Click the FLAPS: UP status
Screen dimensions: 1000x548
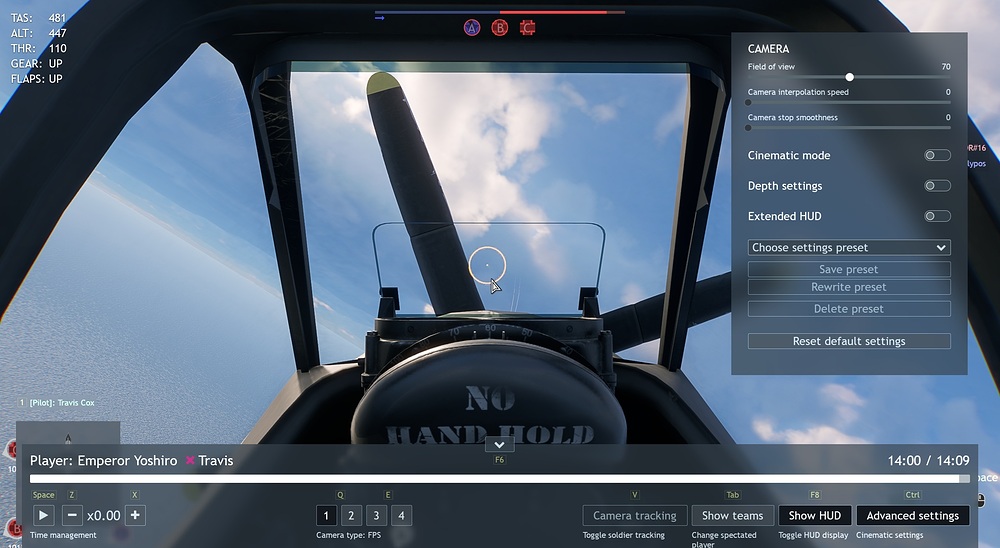tap(36, 79)
